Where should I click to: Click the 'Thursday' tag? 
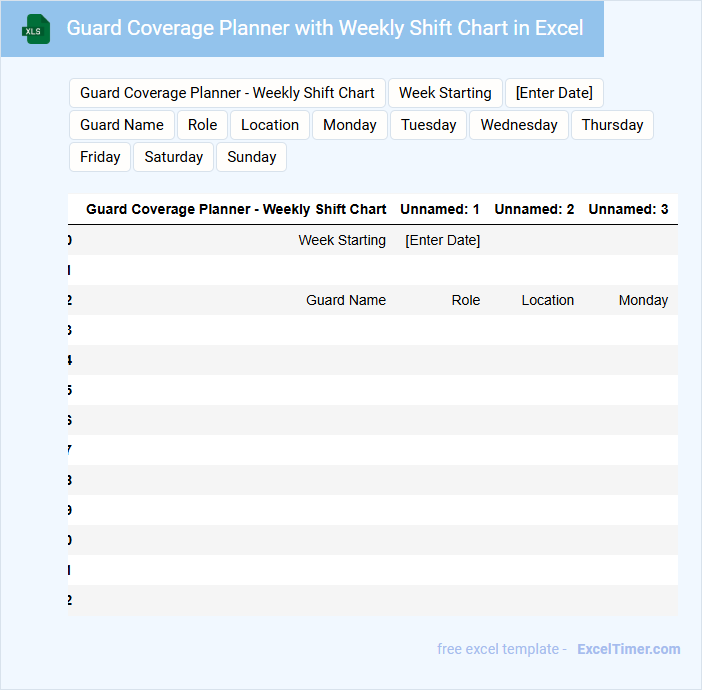coord(612,125)
